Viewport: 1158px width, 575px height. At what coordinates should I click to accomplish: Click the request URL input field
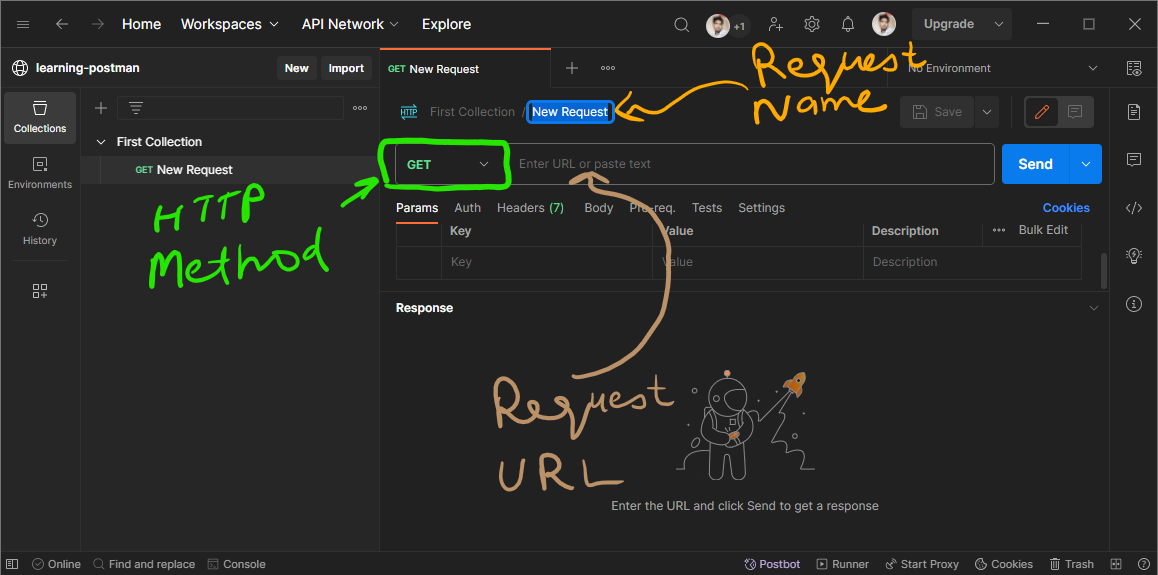point(753,164)
